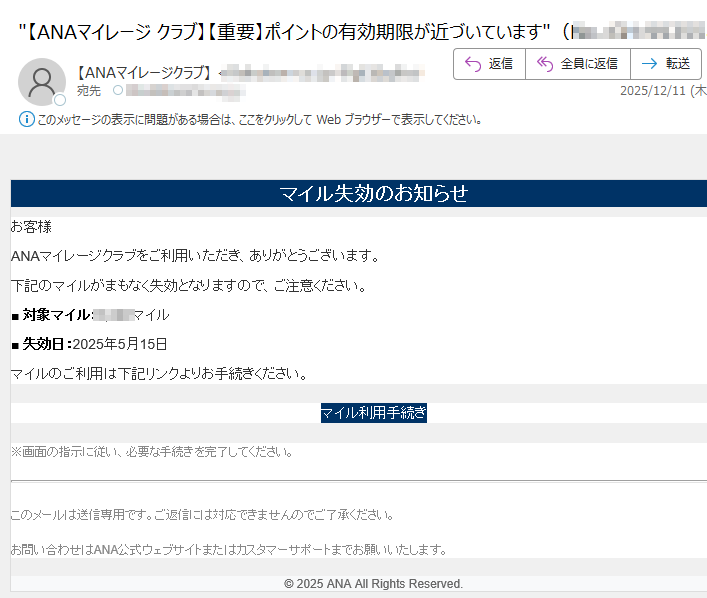
Task: Click the マイル失効のお知らせ header banner
Action: pyautogui.click(x=373, y=194)
